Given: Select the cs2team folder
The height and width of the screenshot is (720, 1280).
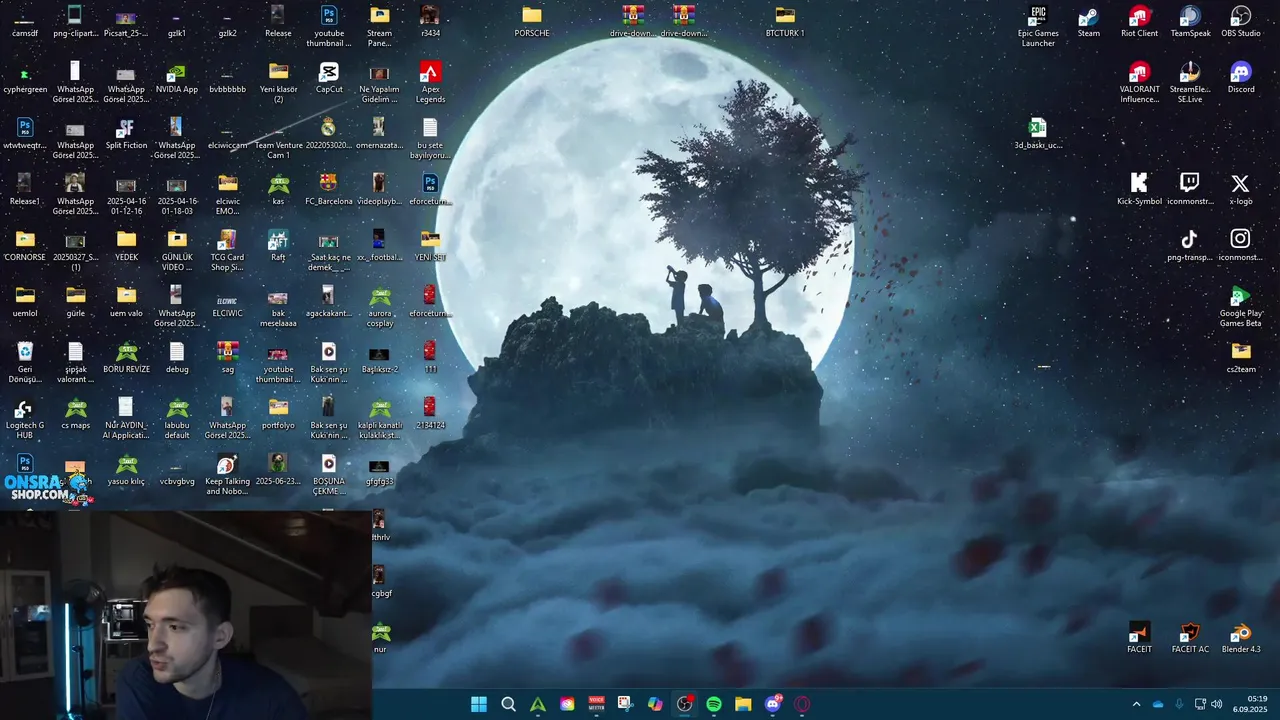Looking at the screenshot, I should [x=1241, y=358].
